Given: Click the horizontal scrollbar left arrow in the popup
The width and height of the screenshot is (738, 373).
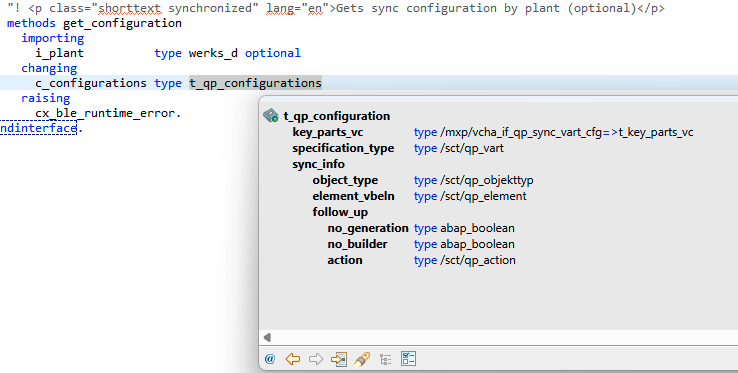Looking at the screenshot, I should click(x=267, y=337).
